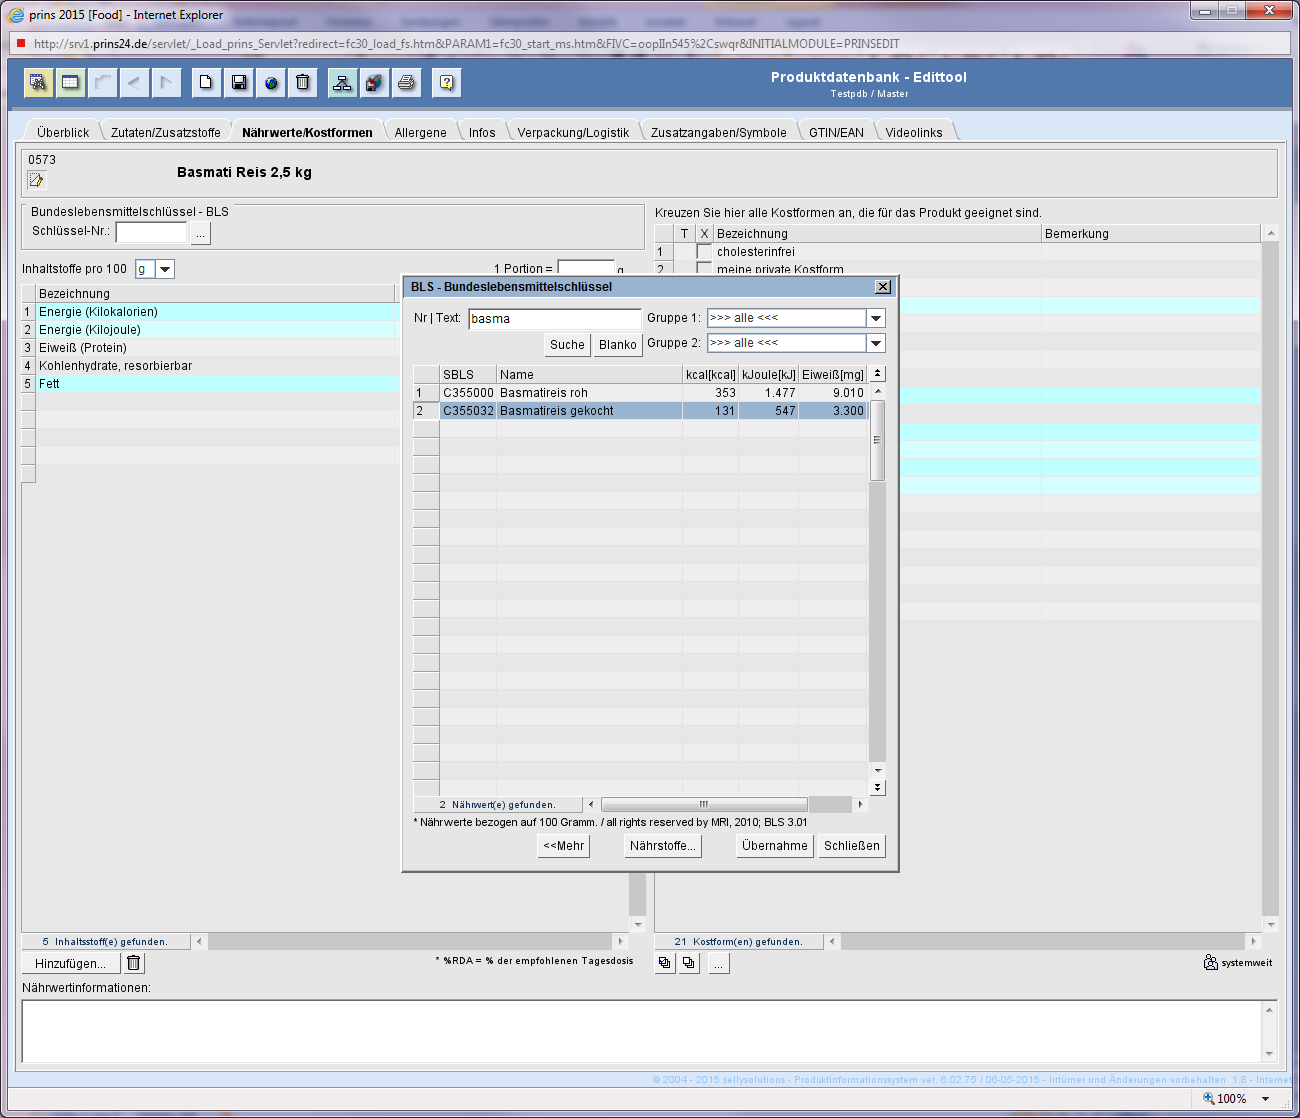Open help with the question mark icon
Screen dimensions: 1300x1118
[x=446, y=82]
